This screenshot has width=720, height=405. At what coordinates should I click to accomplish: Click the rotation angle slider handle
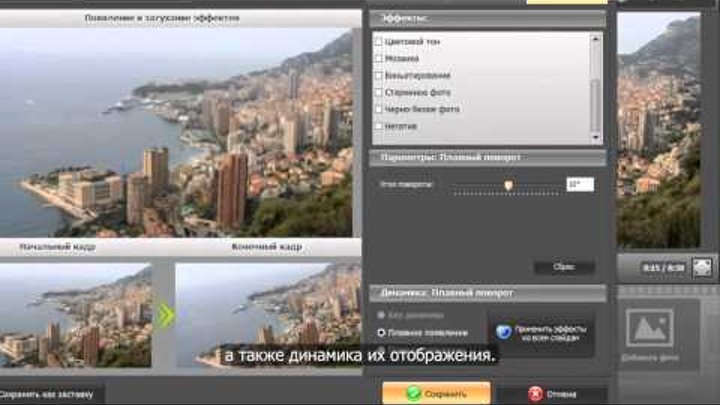tap(509, 185)
